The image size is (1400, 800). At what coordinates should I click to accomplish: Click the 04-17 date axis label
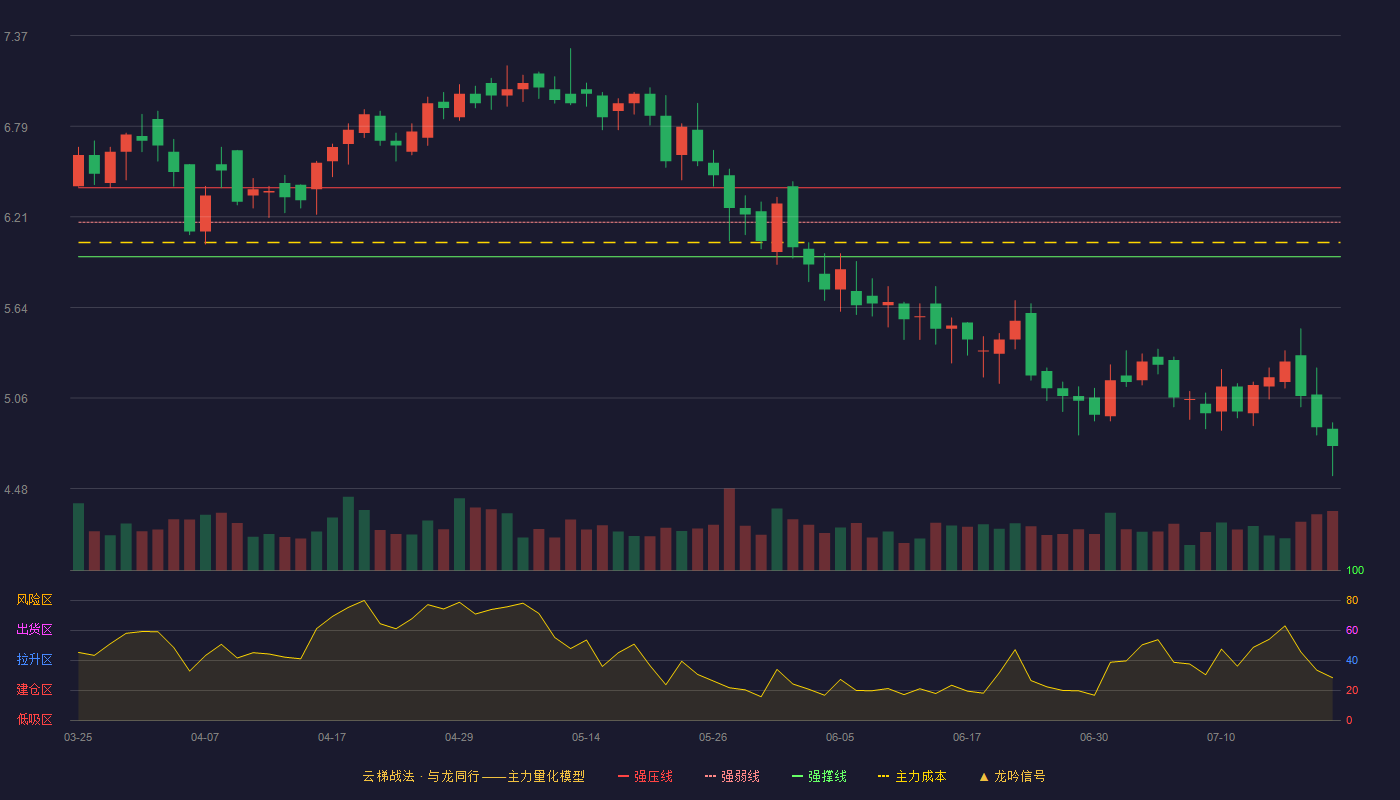click(x=332, y=737)
